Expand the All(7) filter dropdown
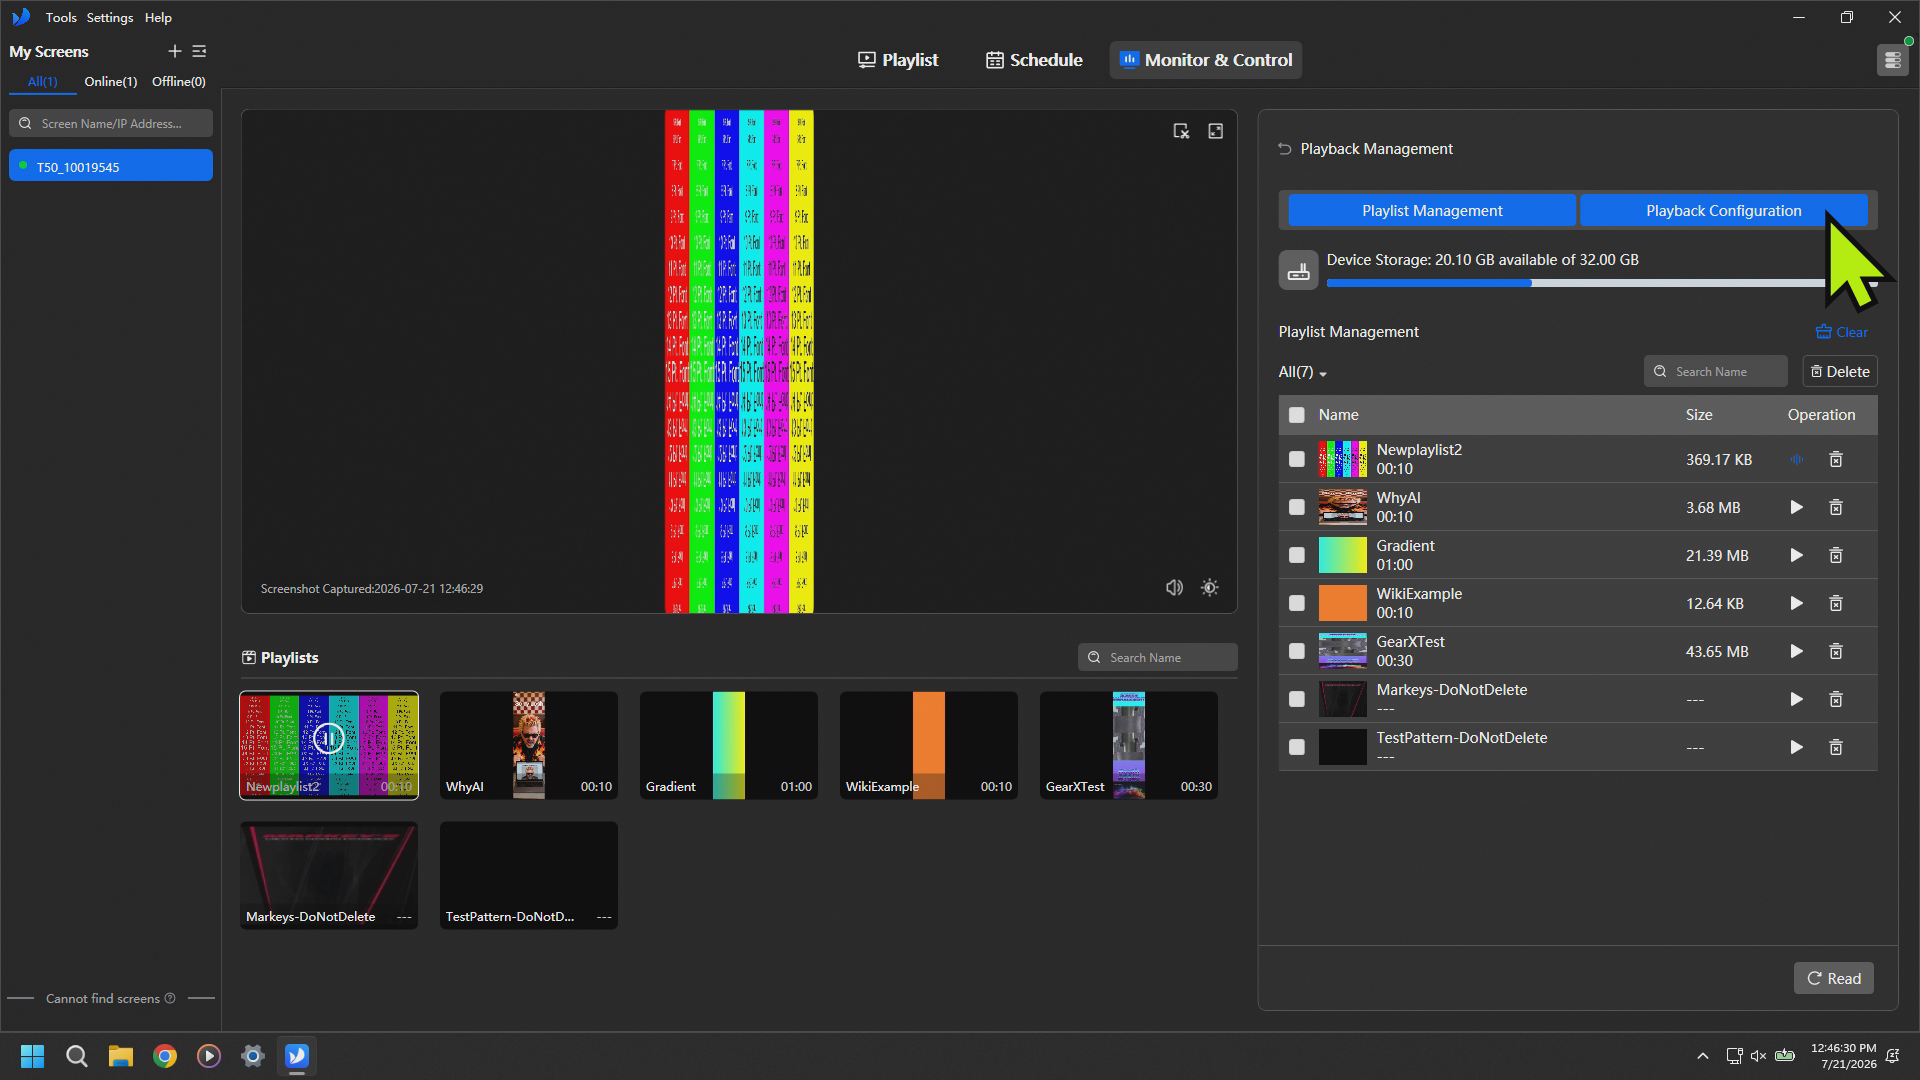The height and width of the screenshot is (1080, 1920). tap(1302, 372)
